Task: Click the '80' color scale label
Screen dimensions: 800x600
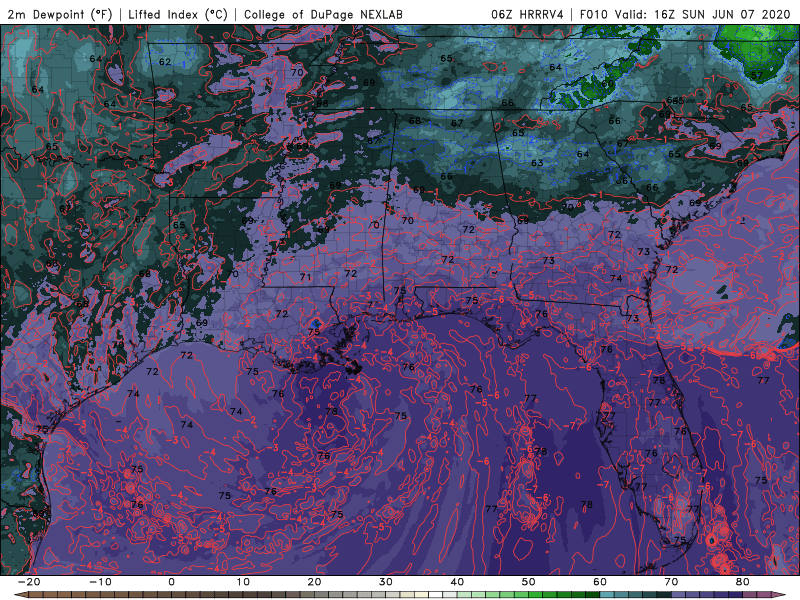Action: (x=743, y=582)
